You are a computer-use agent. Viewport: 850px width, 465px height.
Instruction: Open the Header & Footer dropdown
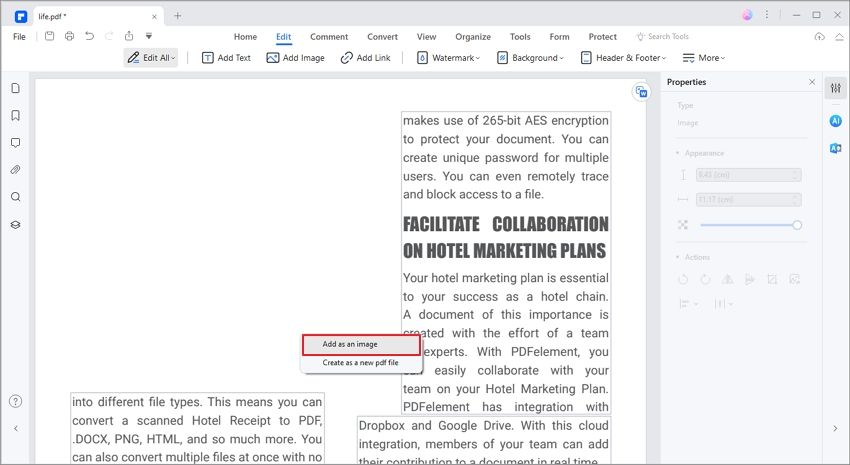[623, 57]
